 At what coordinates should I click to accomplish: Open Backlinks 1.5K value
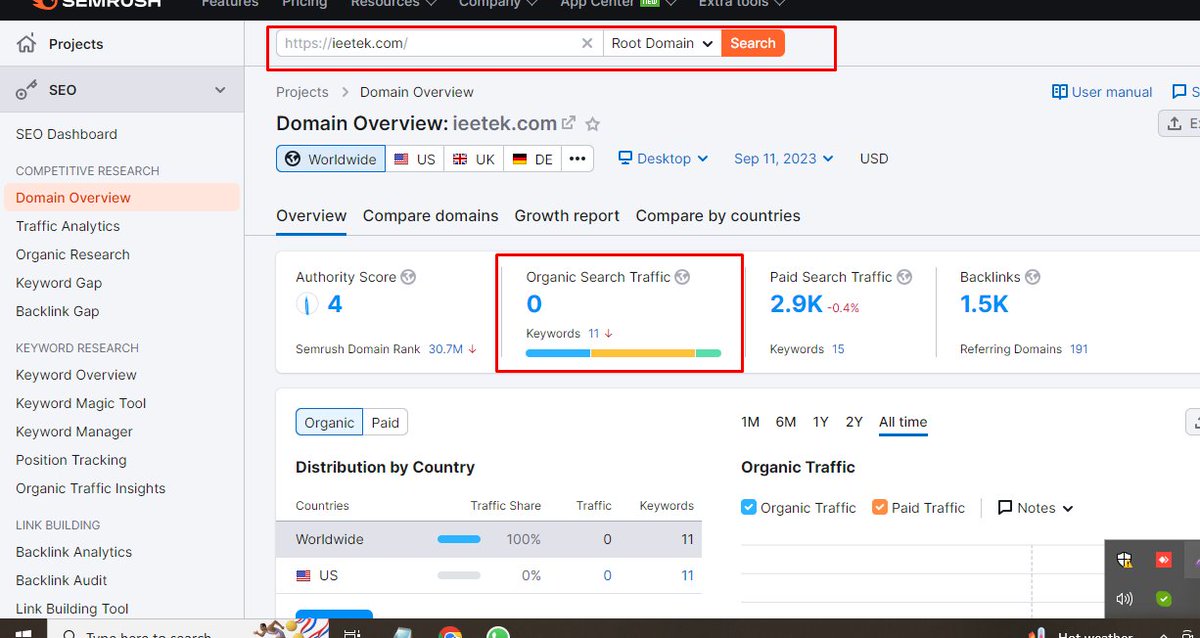tap(984, 305)
